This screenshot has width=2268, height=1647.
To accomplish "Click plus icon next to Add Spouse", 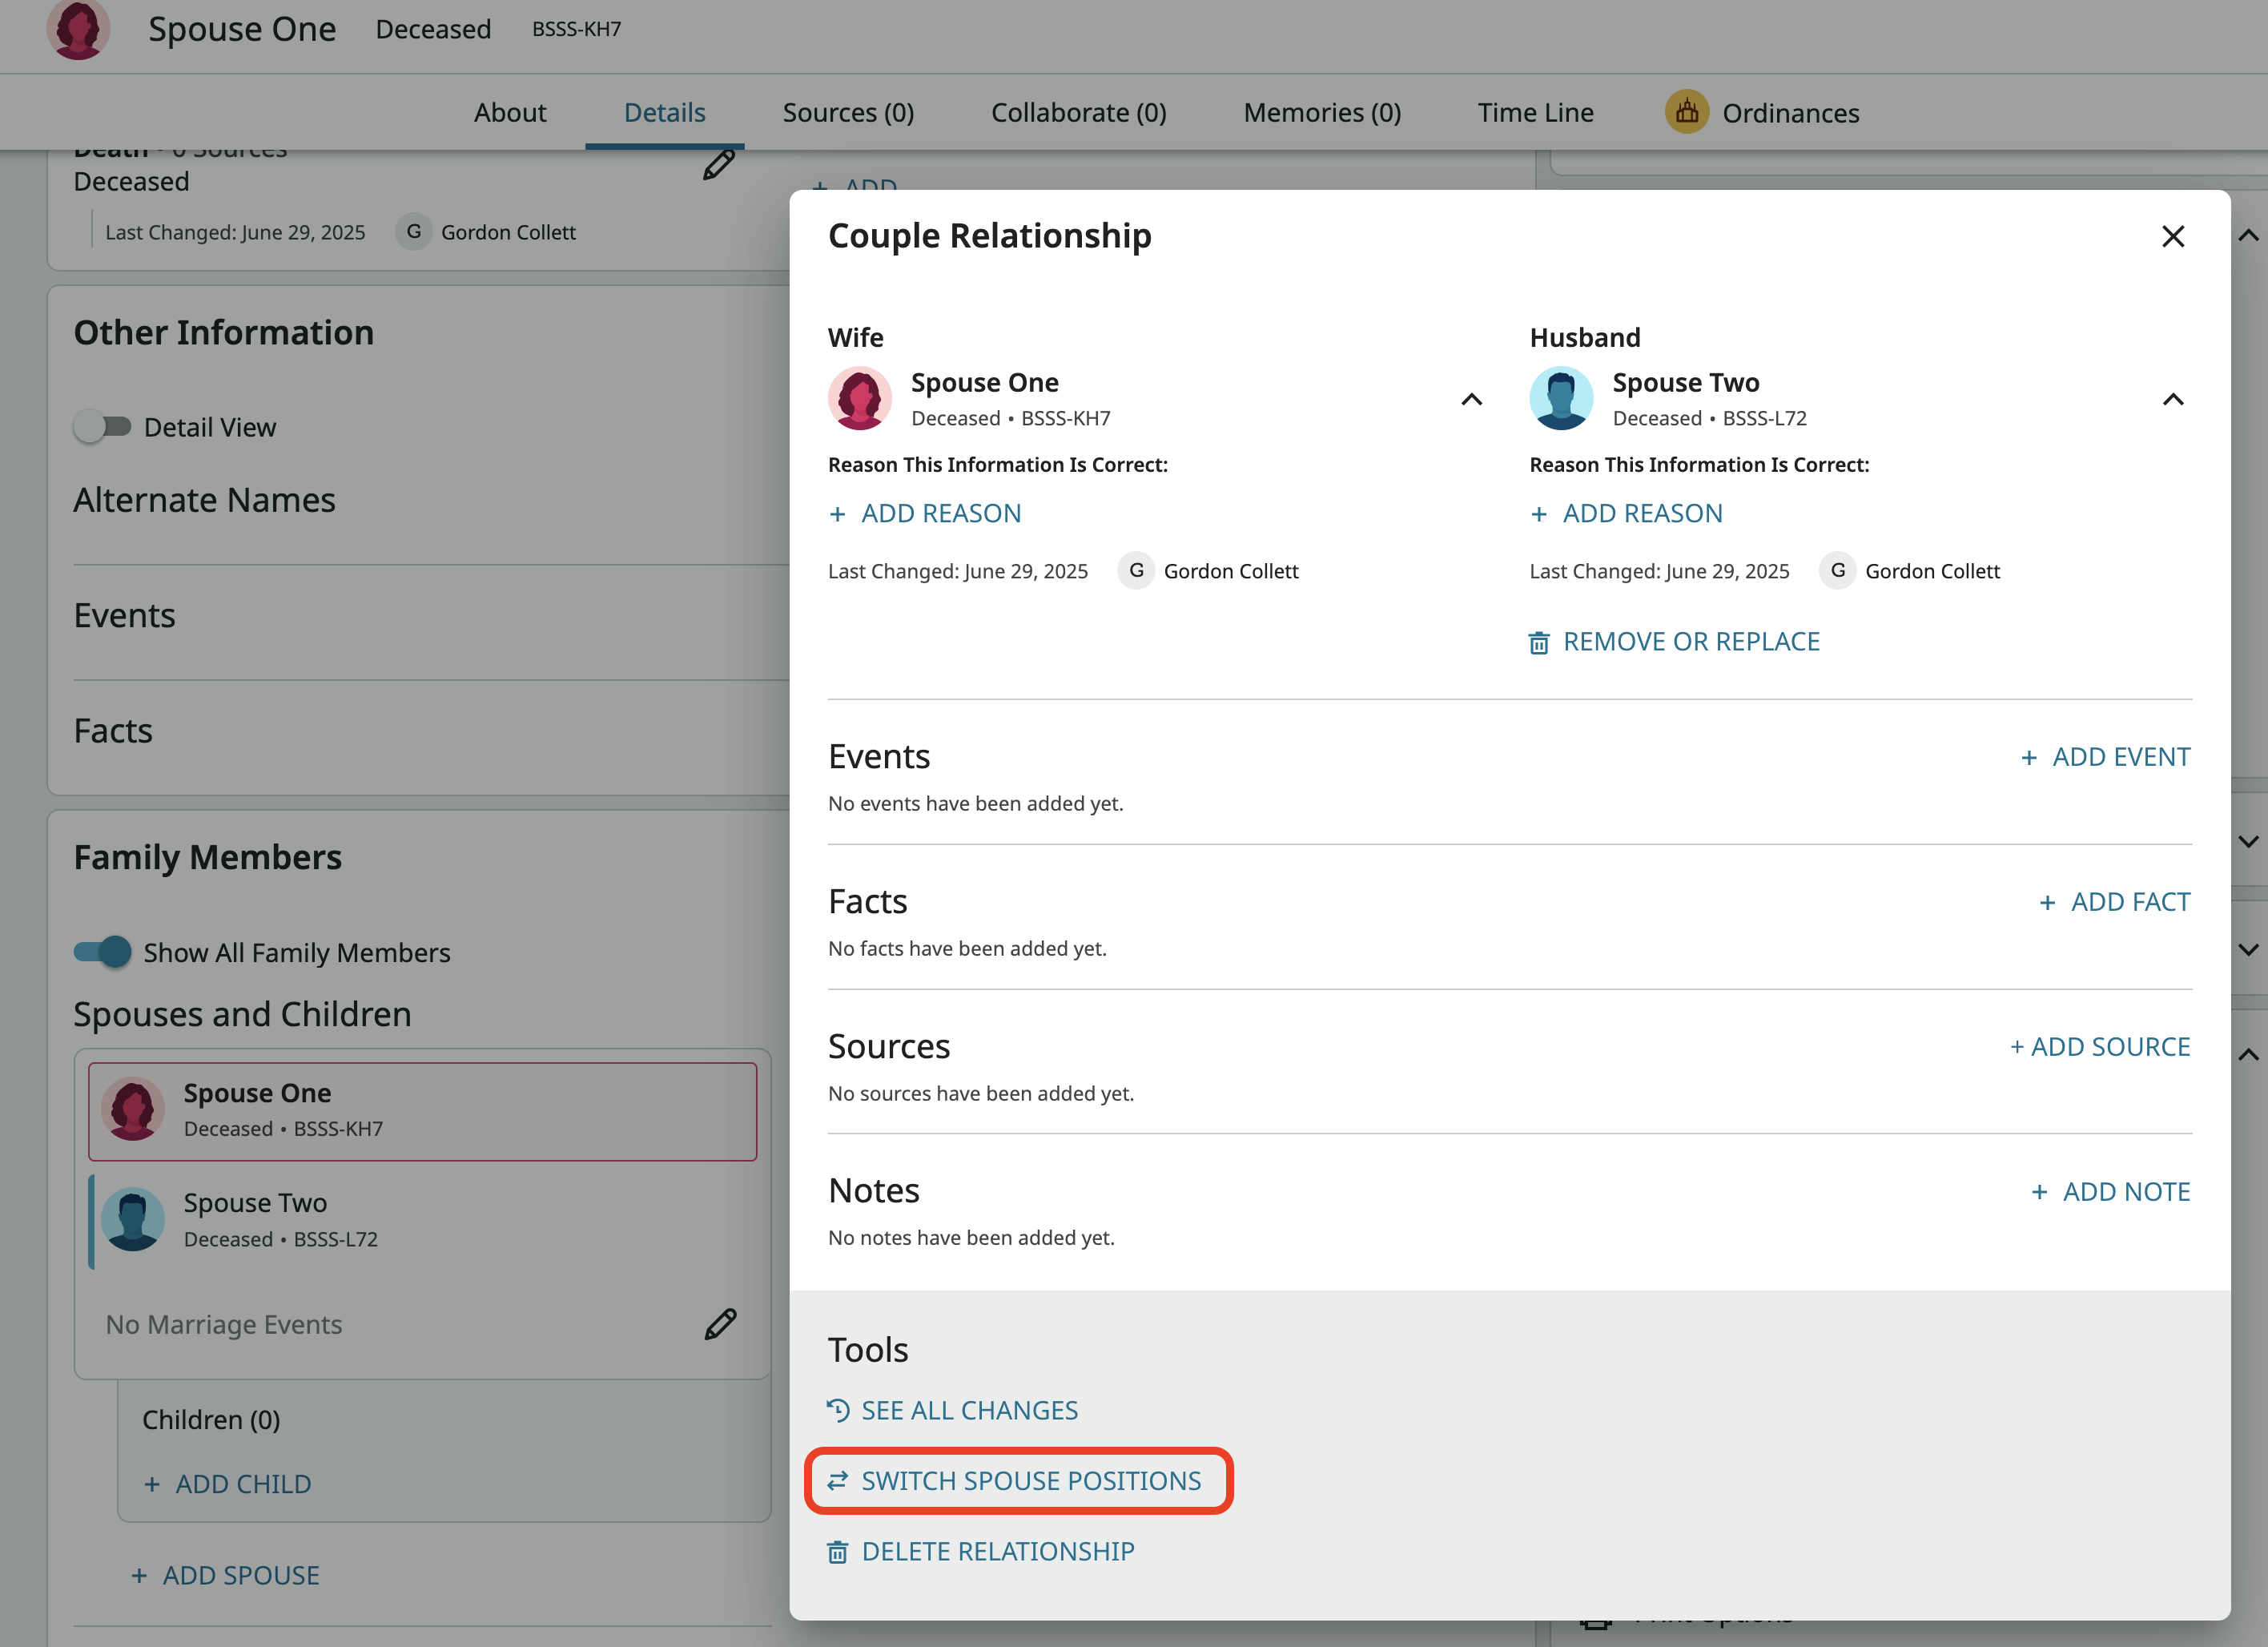I will (139, 1576).
